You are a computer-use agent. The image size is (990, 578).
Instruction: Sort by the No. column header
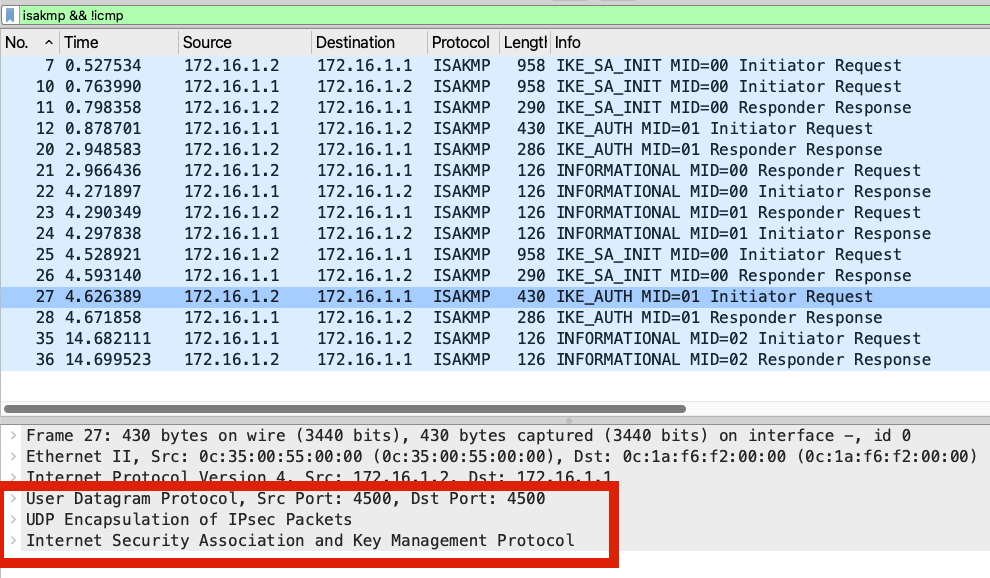click(30, 42)
